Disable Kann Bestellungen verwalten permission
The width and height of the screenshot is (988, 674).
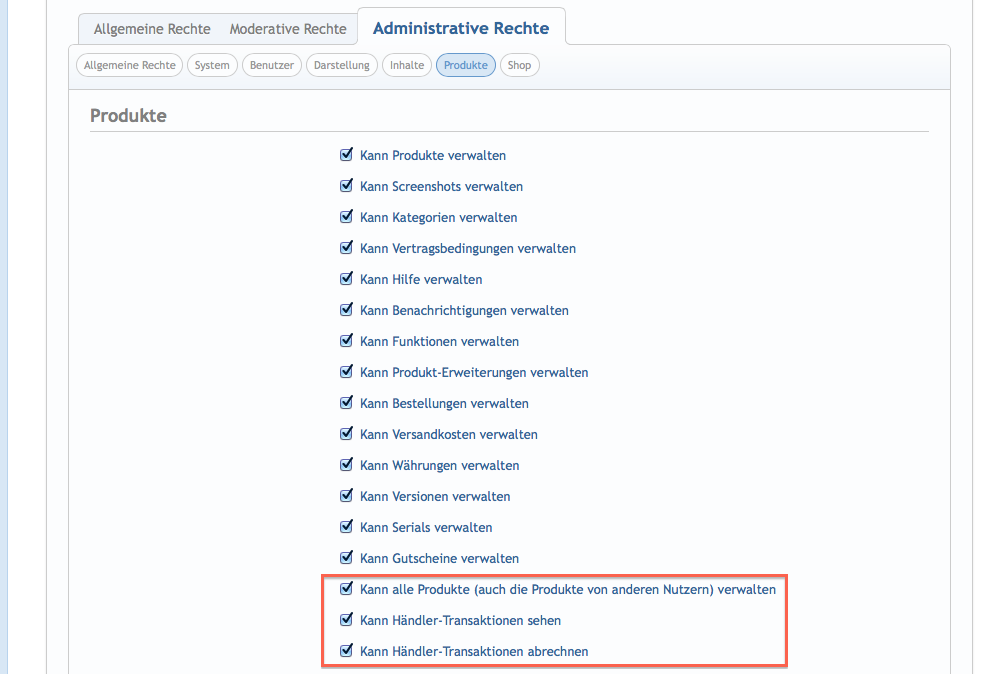(x=346, y=403)
